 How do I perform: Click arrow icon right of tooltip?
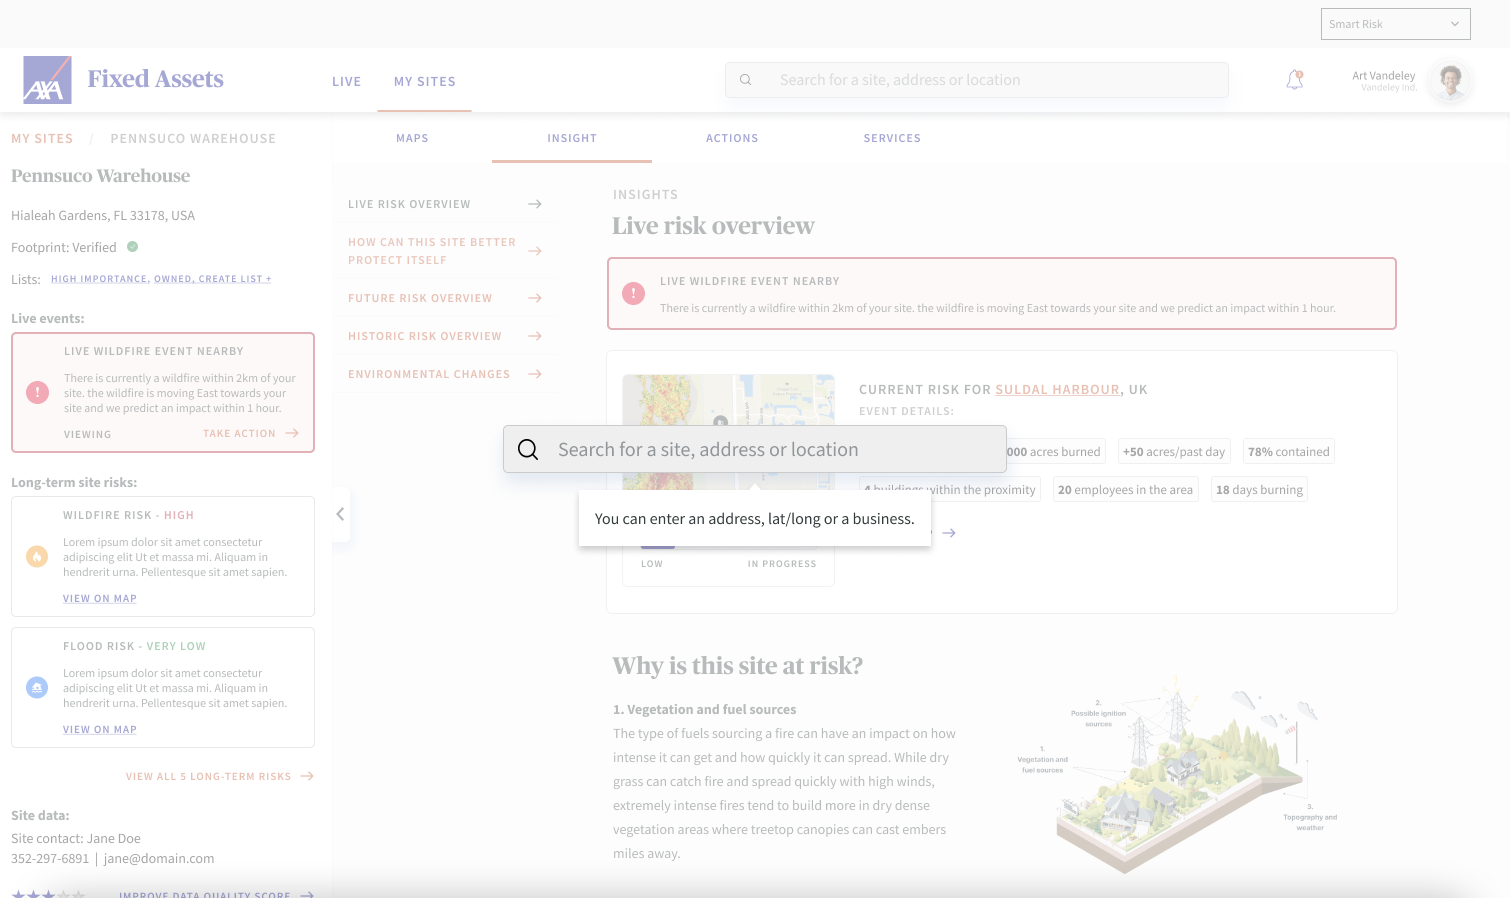coord(949,533)
